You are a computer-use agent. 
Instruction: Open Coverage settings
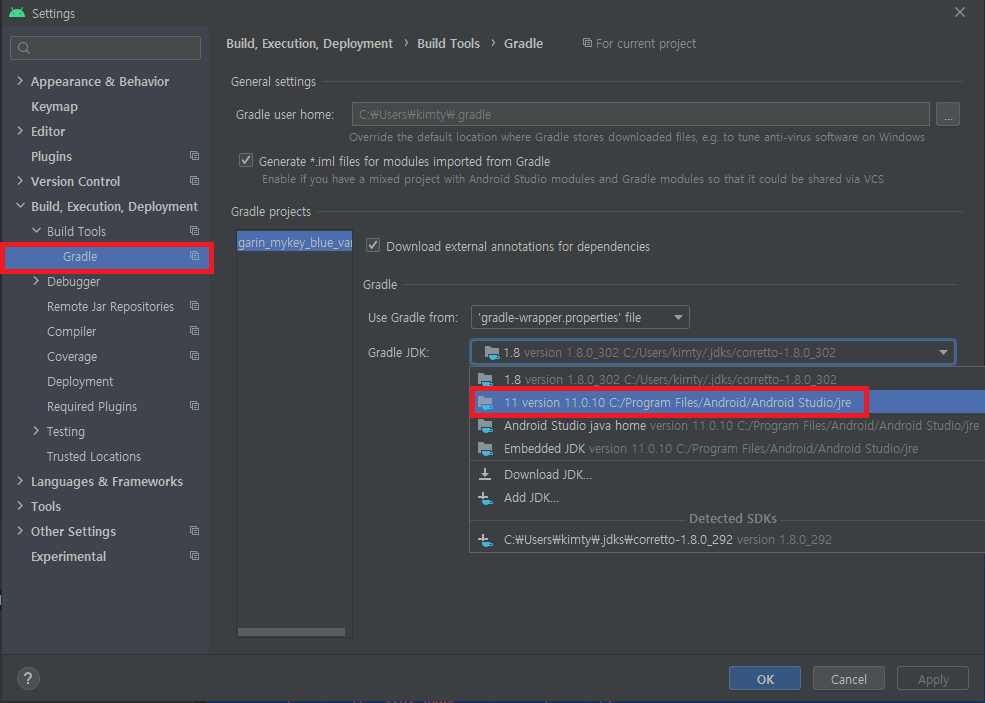(x=72, y=357)
